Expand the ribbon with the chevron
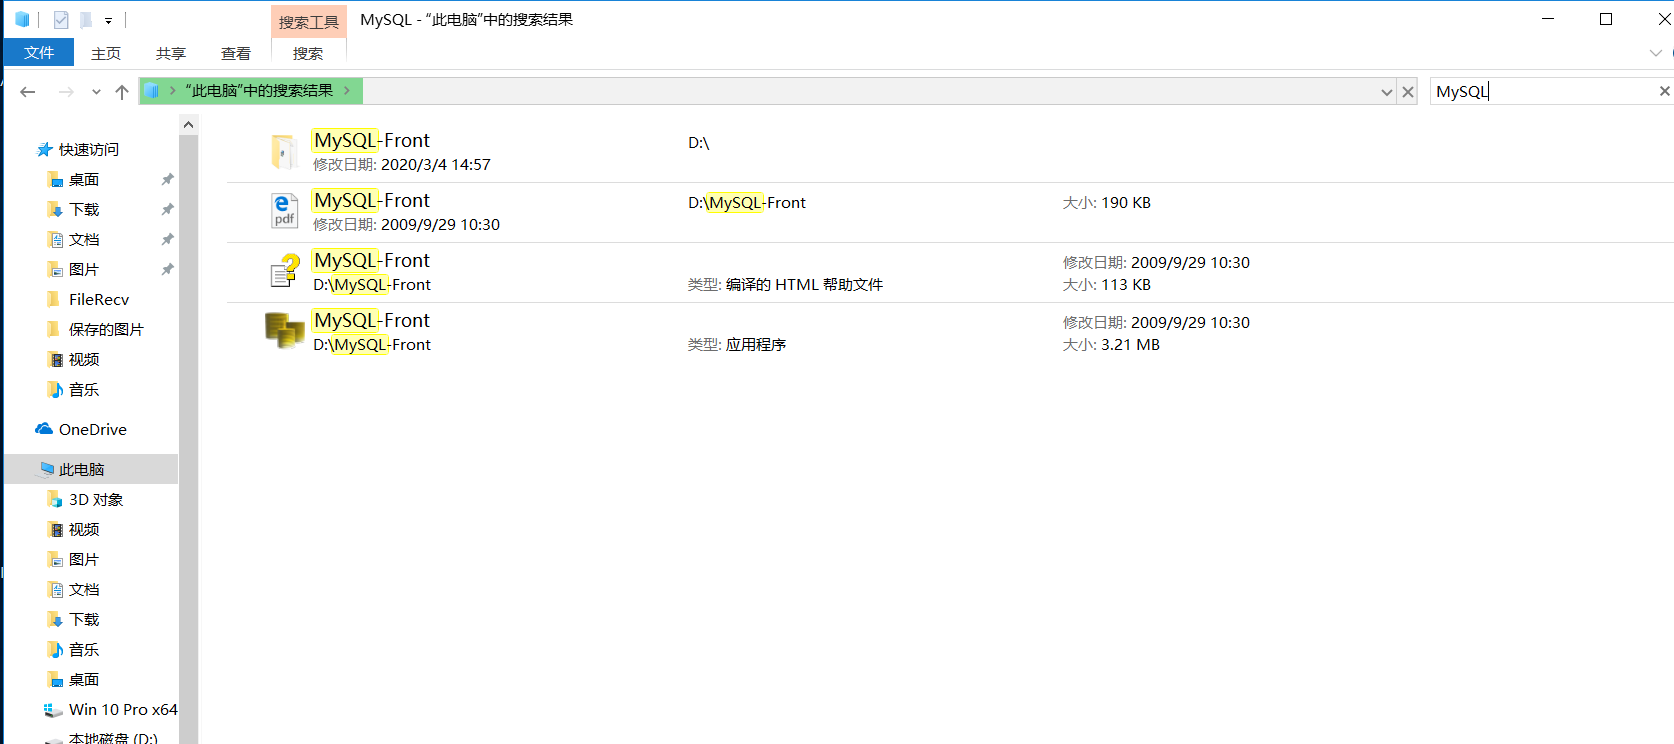 [x=1656, y=53]
